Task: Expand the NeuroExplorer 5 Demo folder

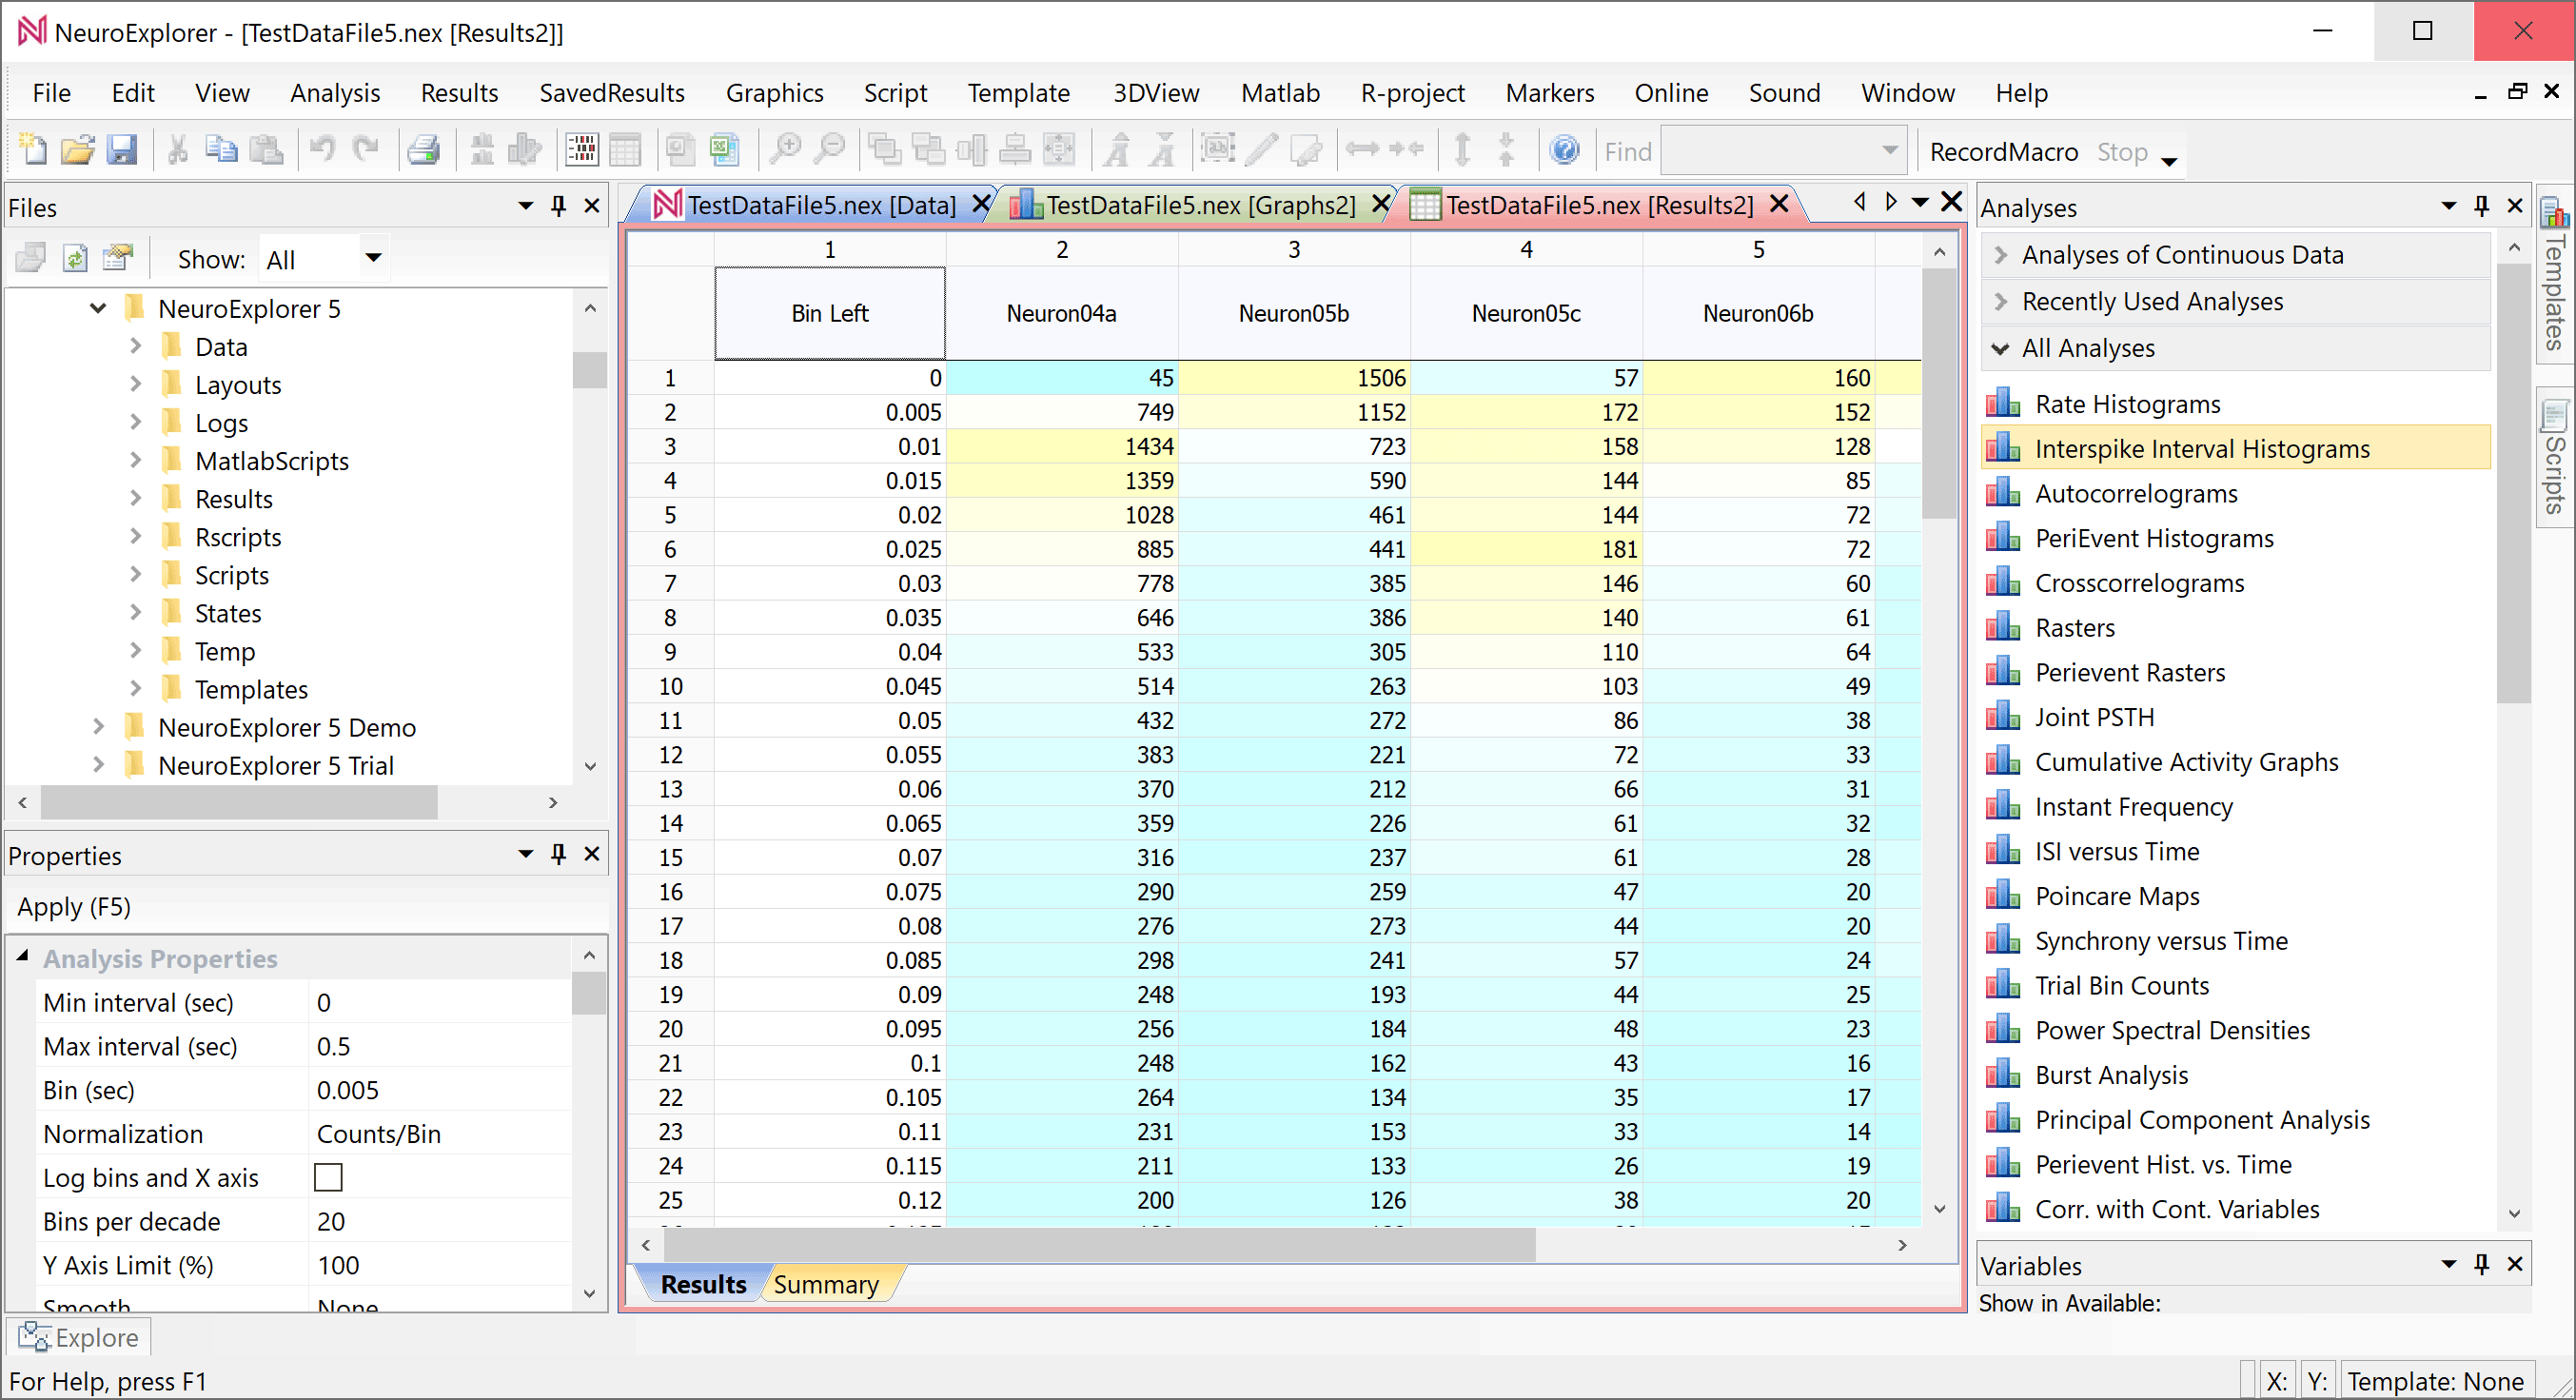Action: pos(98,728)
